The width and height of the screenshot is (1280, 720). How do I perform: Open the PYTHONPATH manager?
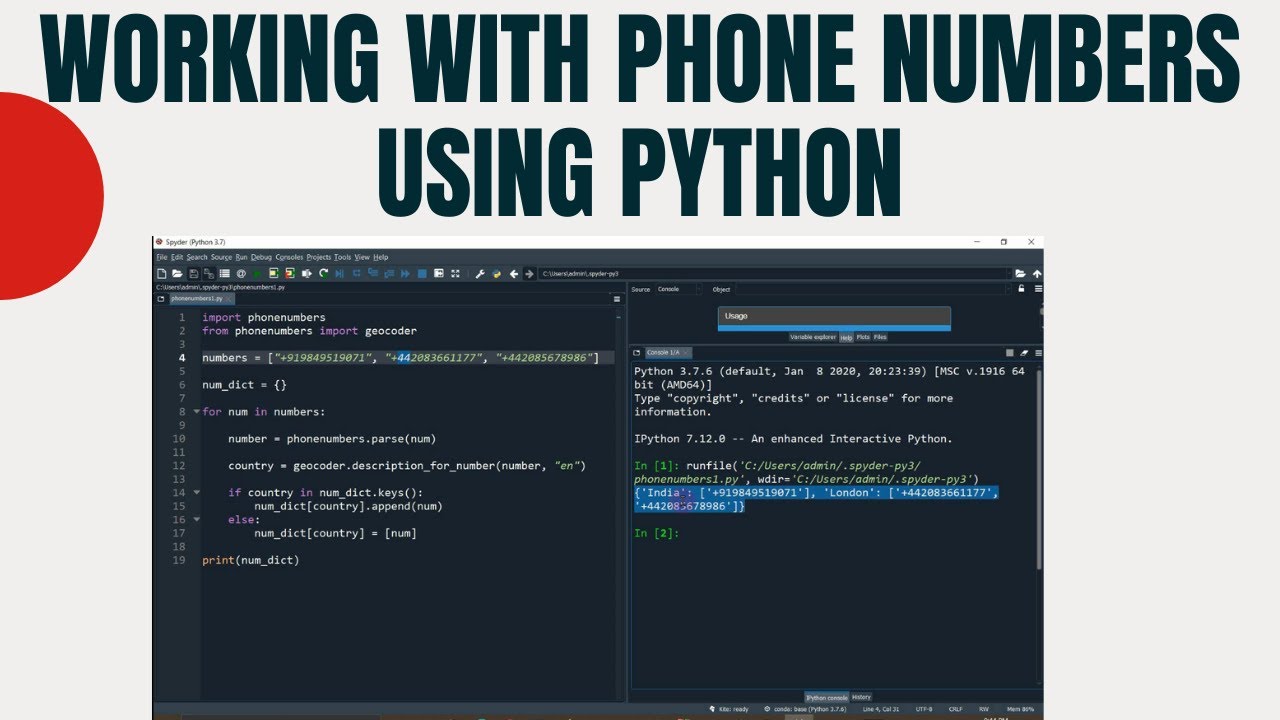pyautogui.click(x=497, y=273)
